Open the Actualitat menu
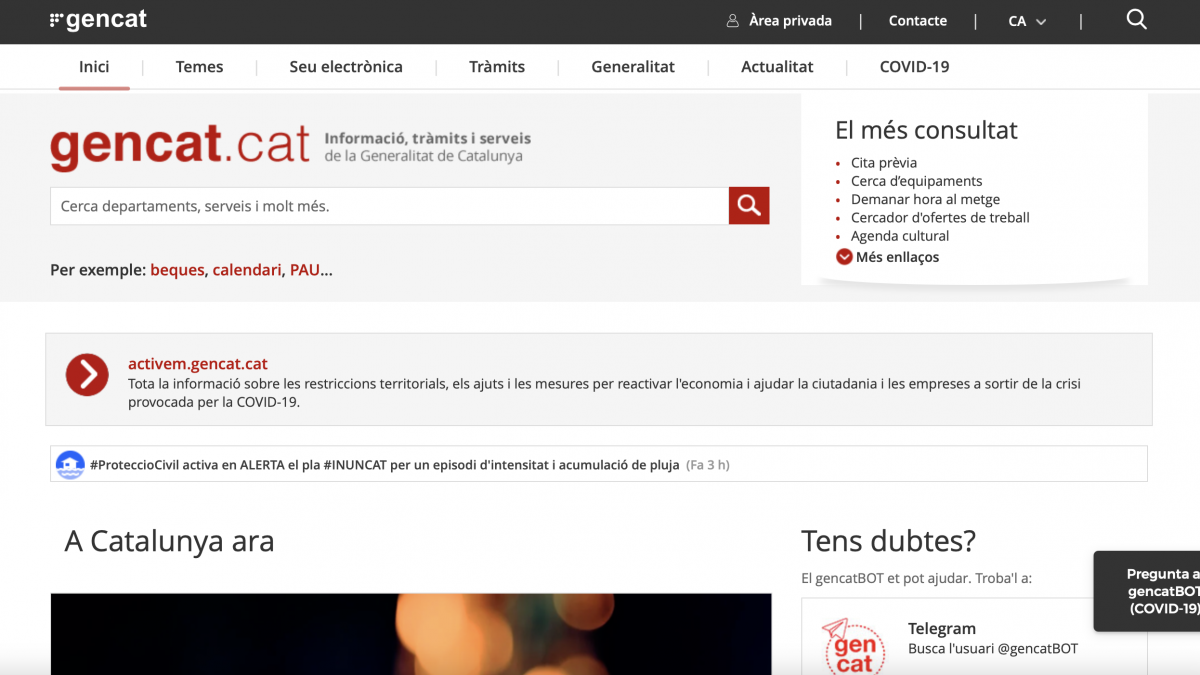Viewport: 1200px width, 675px height. click(777, 67)
